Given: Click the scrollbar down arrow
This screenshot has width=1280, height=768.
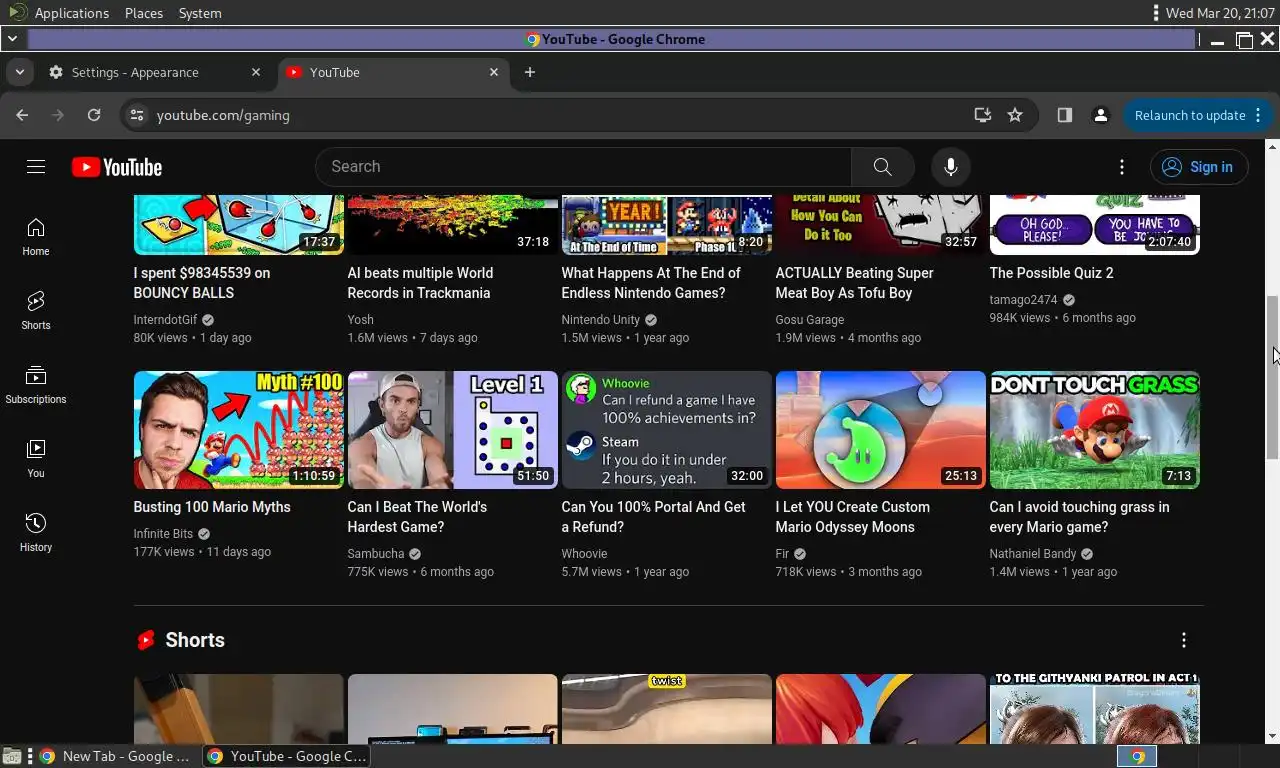Looking at the screenshot, I should point(1273,736).
